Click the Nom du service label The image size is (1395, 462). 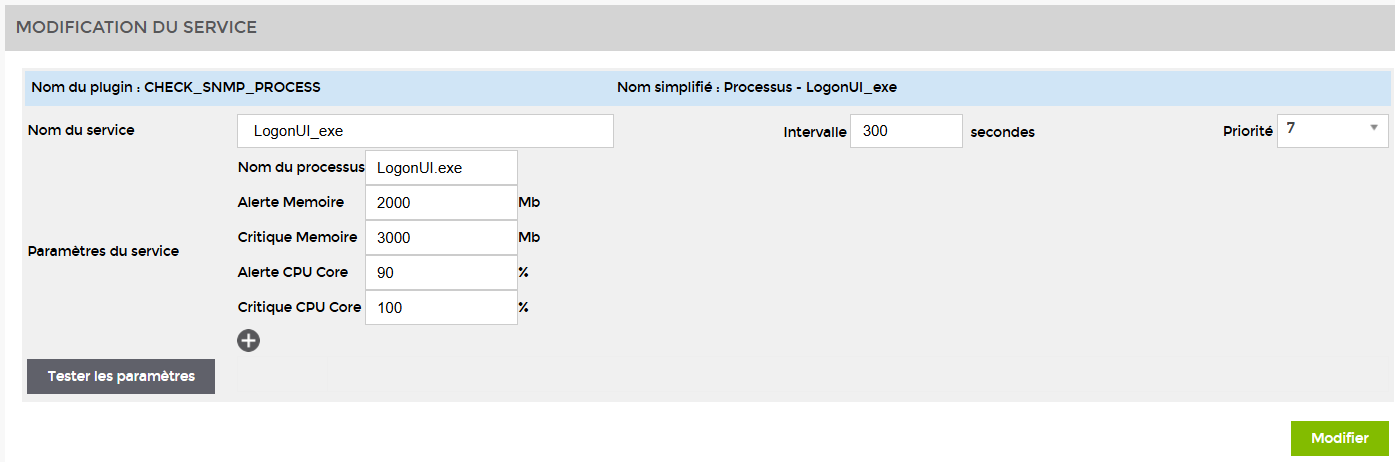pyautogui.click(x=80, y=130)
